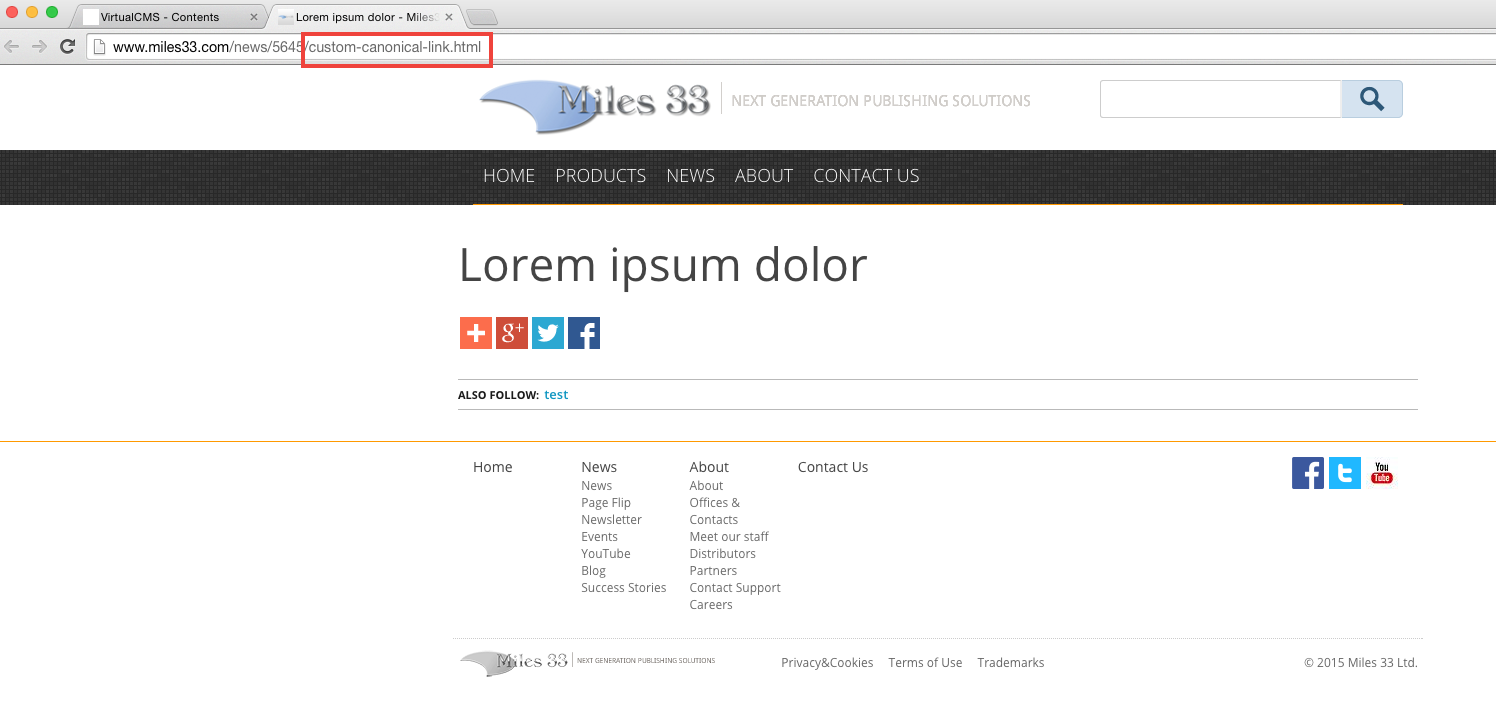Click the orange plus share icon
Screen dimensions: 1496x717
[x=476, y=333]
